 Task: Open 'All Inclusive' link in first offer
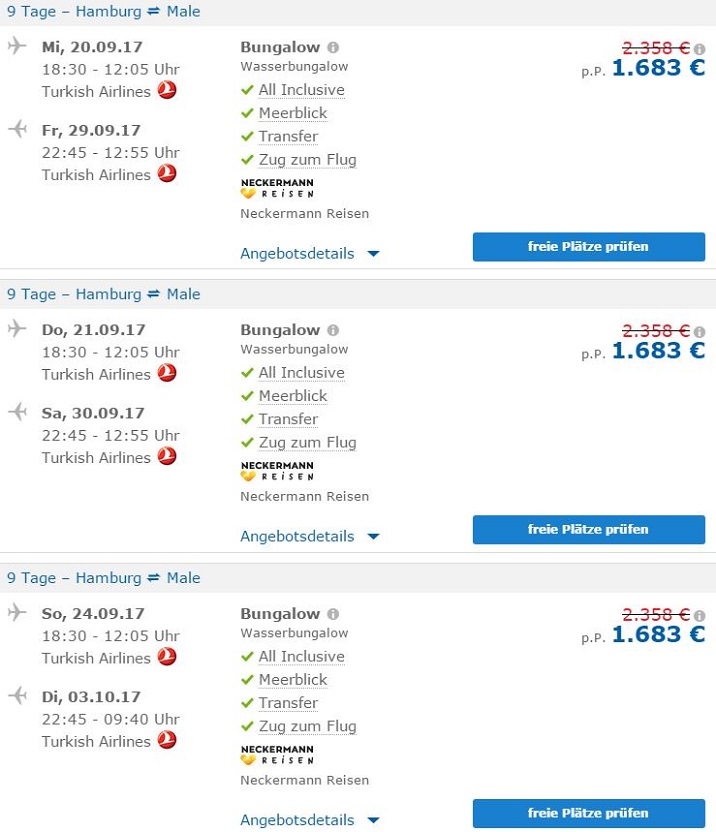(x=301, y=90)
